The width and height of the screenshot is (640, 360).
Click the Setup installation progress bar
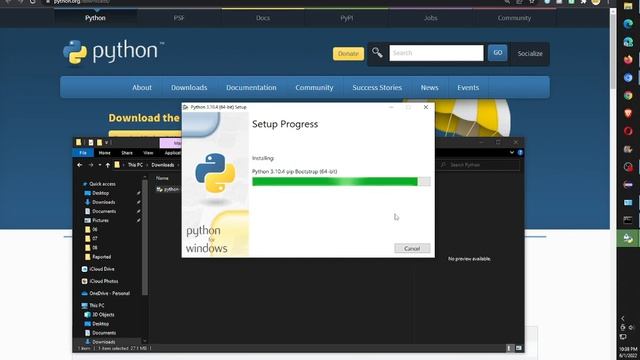click(341, 182)
